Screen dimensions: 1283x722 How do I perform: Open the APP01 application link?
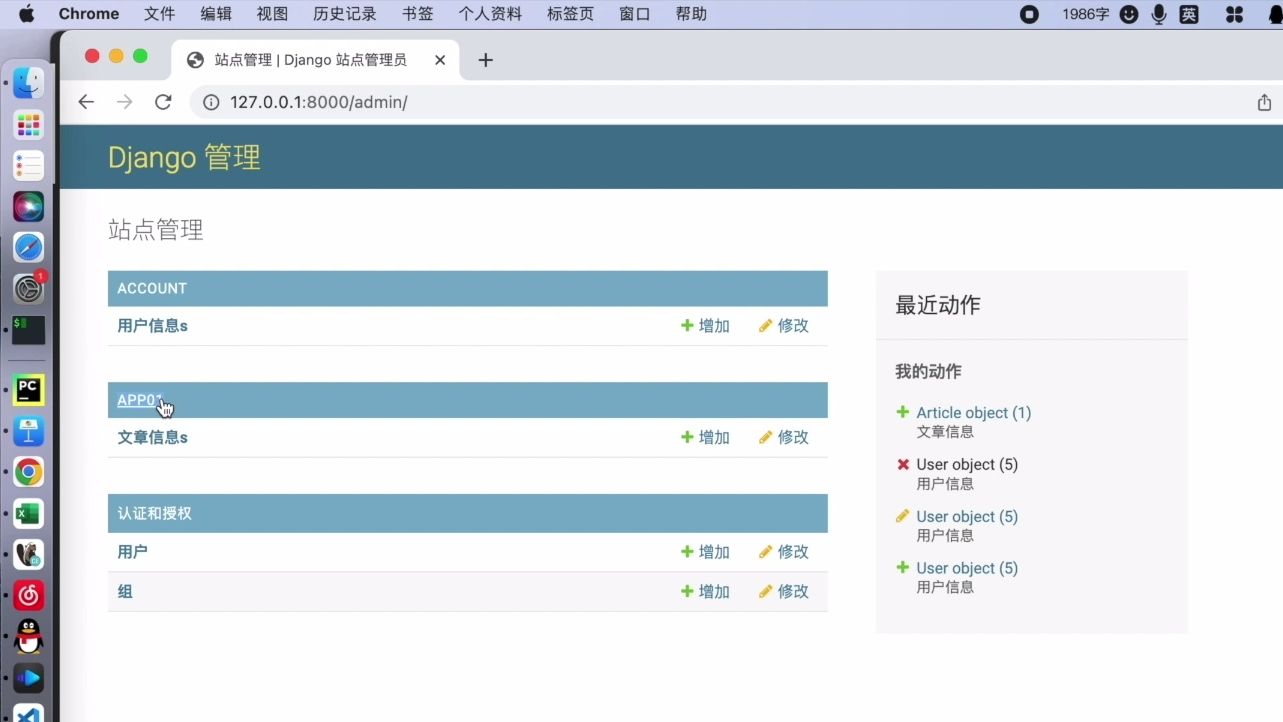pos(137,400)
